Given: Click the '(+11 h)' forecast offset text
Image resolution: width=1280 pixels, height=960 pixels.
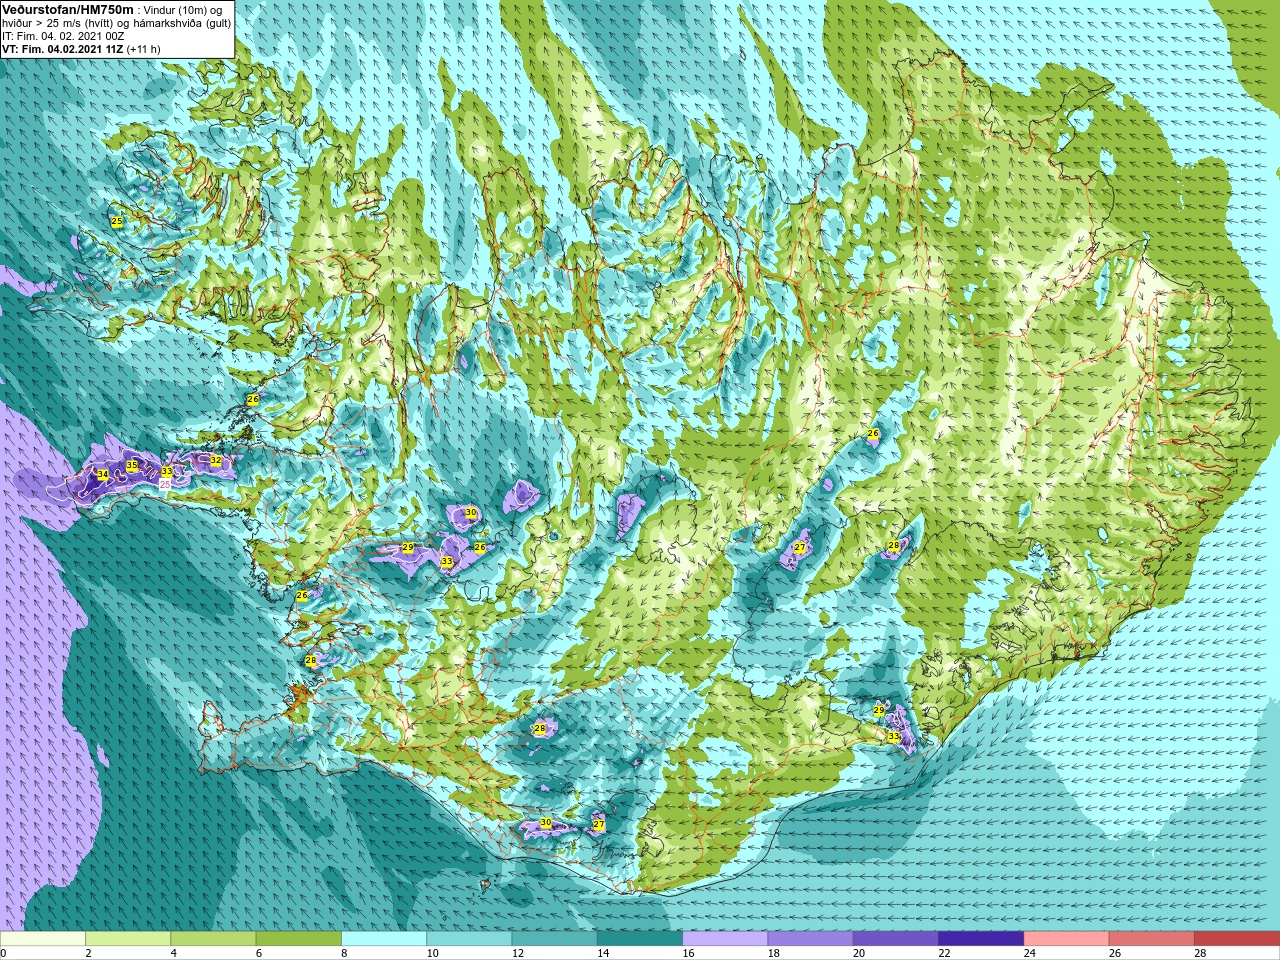Looking at the screenshot, I should 144,49.
